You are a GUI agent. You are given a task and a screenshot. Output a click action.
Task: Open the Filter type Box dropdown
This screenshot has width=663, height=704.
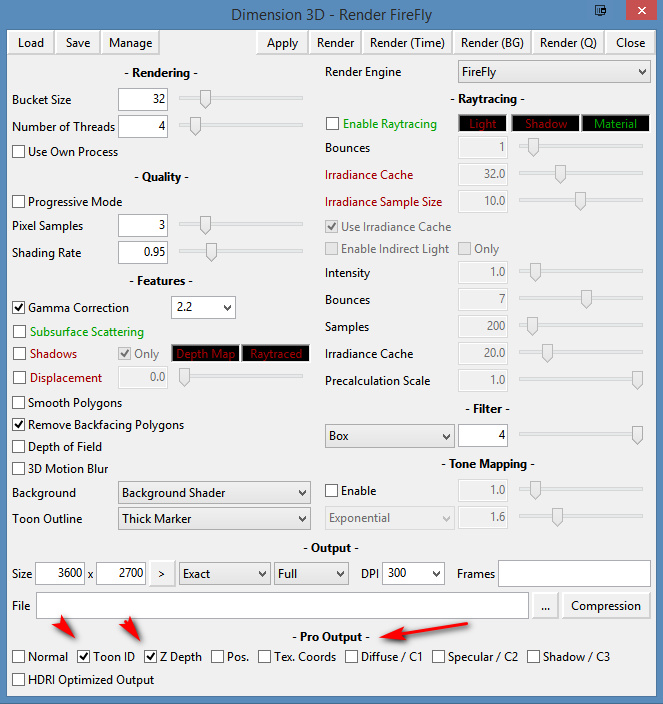[x=390, y=436]
